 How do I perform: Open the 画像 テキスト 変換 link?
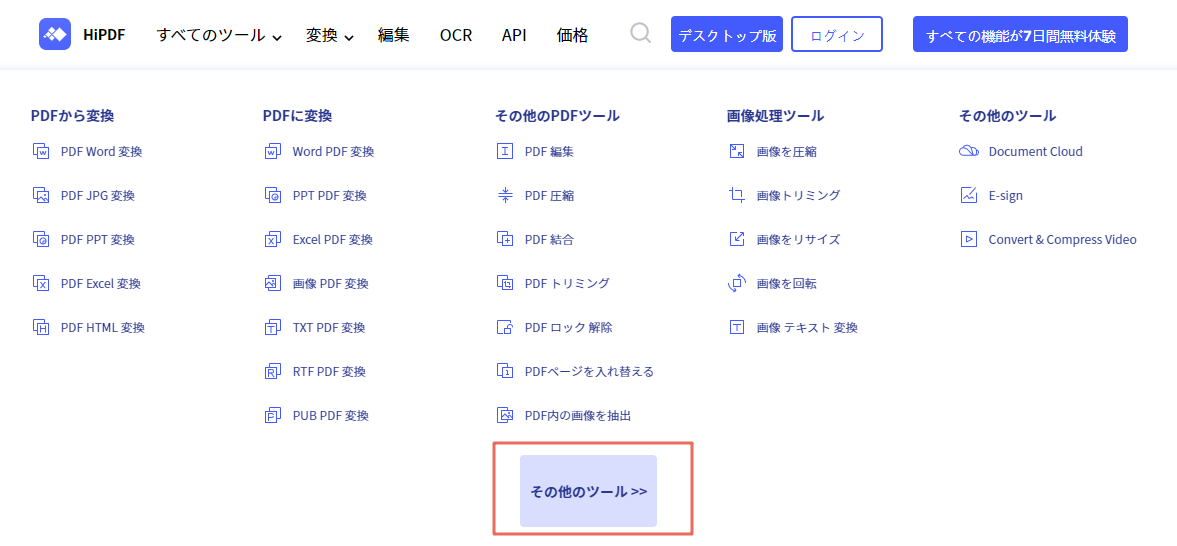click(x=807, y=327)
